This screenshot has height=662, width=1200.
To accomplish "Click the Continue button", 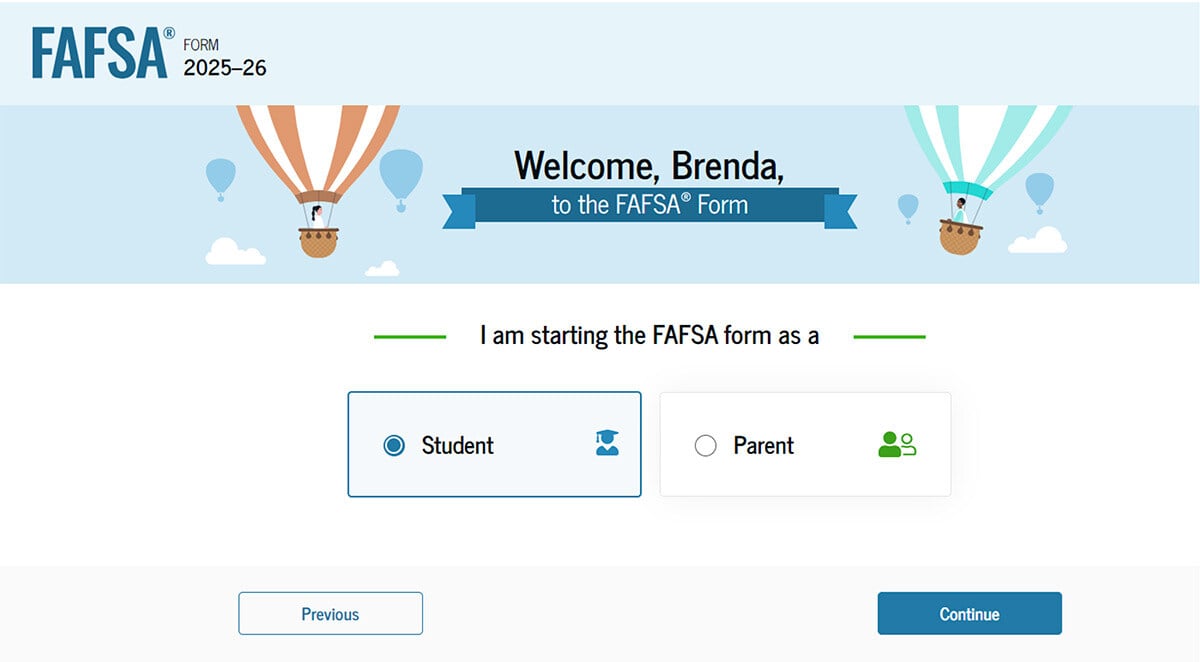I will tap(969, 613).
